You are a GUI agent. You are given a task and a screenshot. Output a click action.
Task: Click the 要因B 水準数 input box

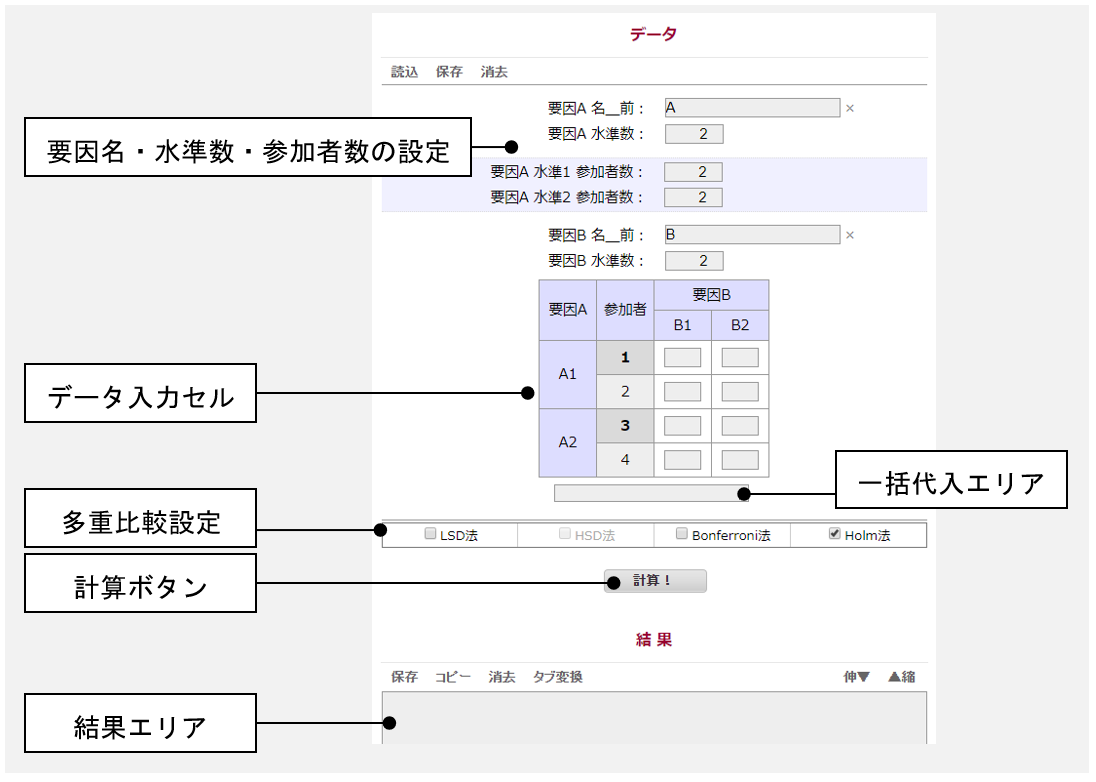click(693, 261)
